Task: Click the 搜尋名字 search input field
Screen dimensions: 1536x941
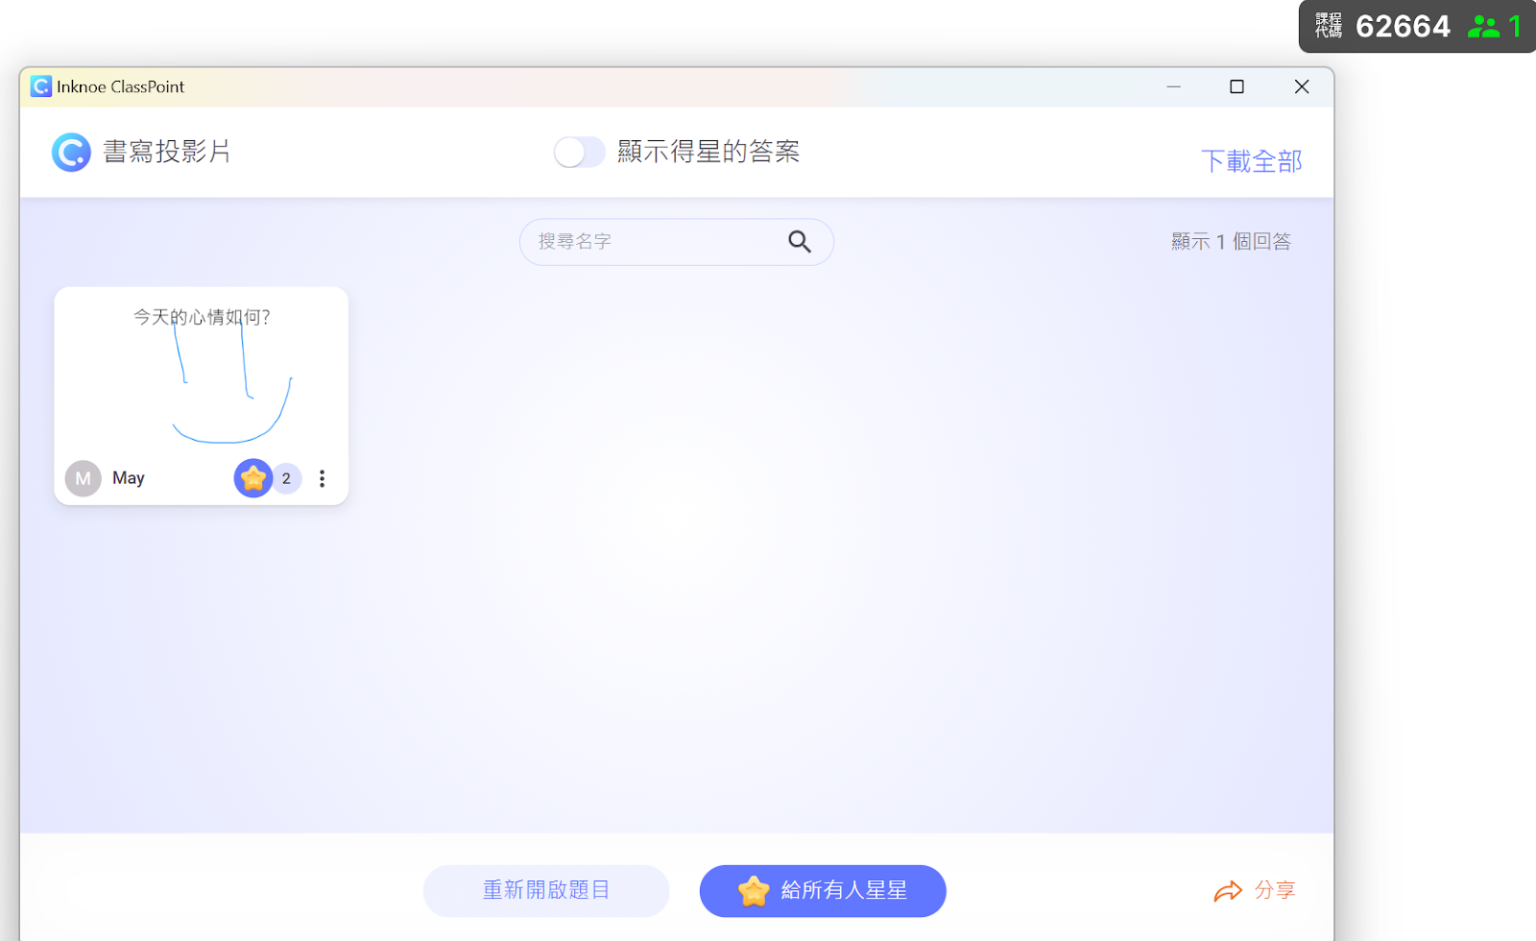Action: tap(650, 242)
